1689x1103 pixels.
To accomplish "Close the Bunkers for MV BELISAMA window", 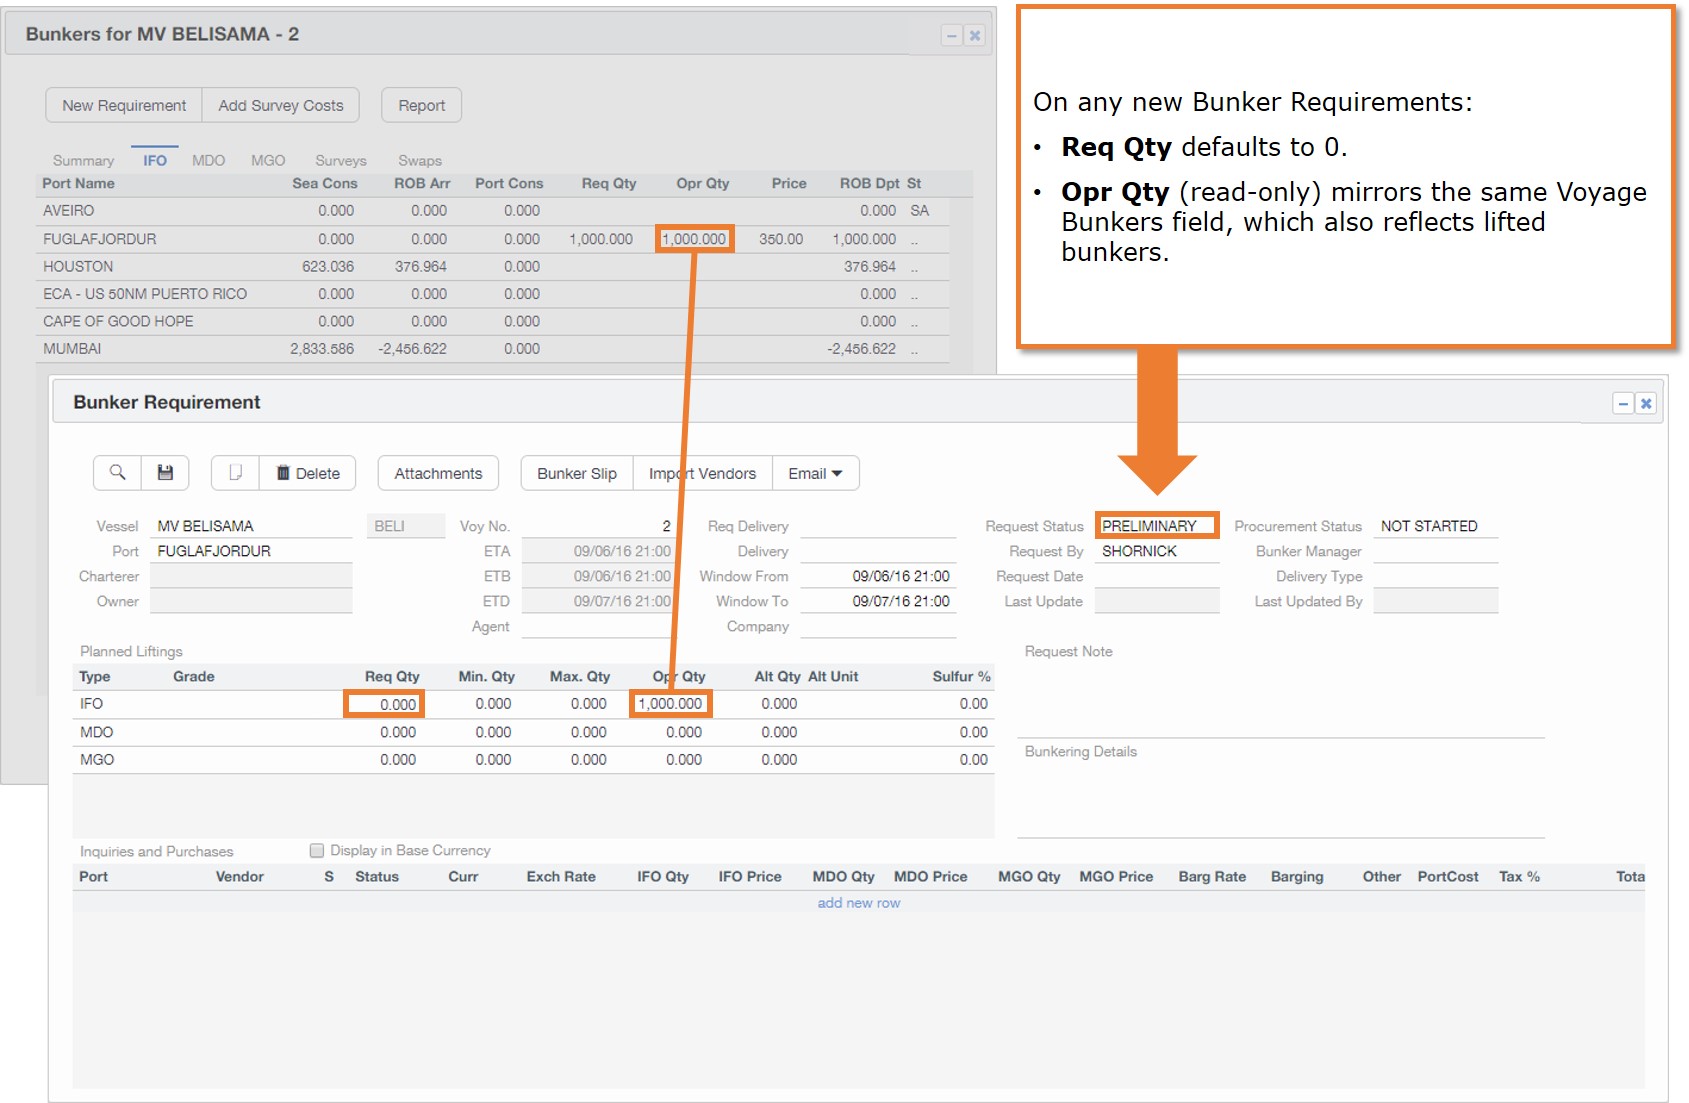I will [975, 36].
